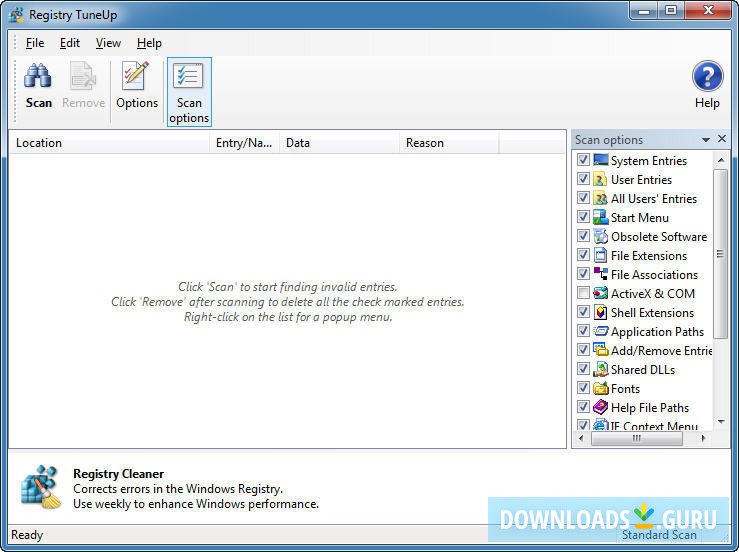Sort by the Reason column header
Screen dimensions: 739x552
pyautogui.click(x=449, y=143)
